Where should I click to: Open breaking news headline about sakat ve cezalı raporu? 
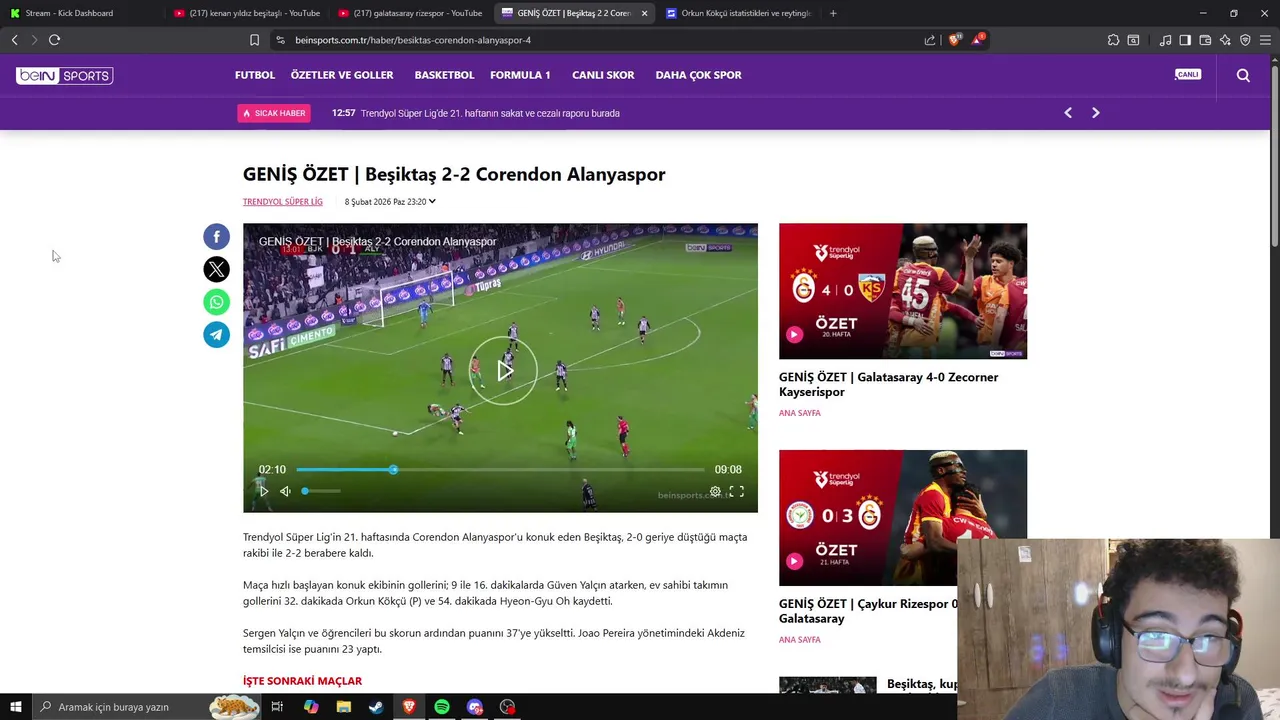[x=490, y=113]
